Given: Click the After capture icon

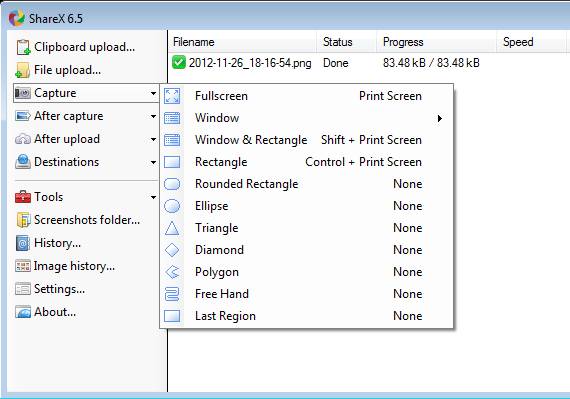Looking at the screenshot, I should click(x=23, y=116).
